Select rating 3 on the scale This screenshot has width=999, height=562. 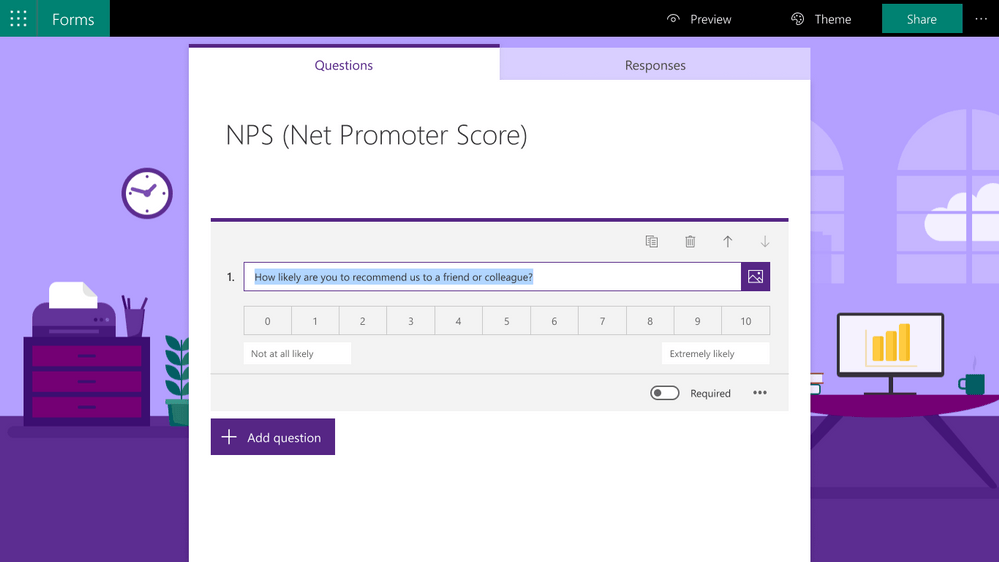[411, 321]
